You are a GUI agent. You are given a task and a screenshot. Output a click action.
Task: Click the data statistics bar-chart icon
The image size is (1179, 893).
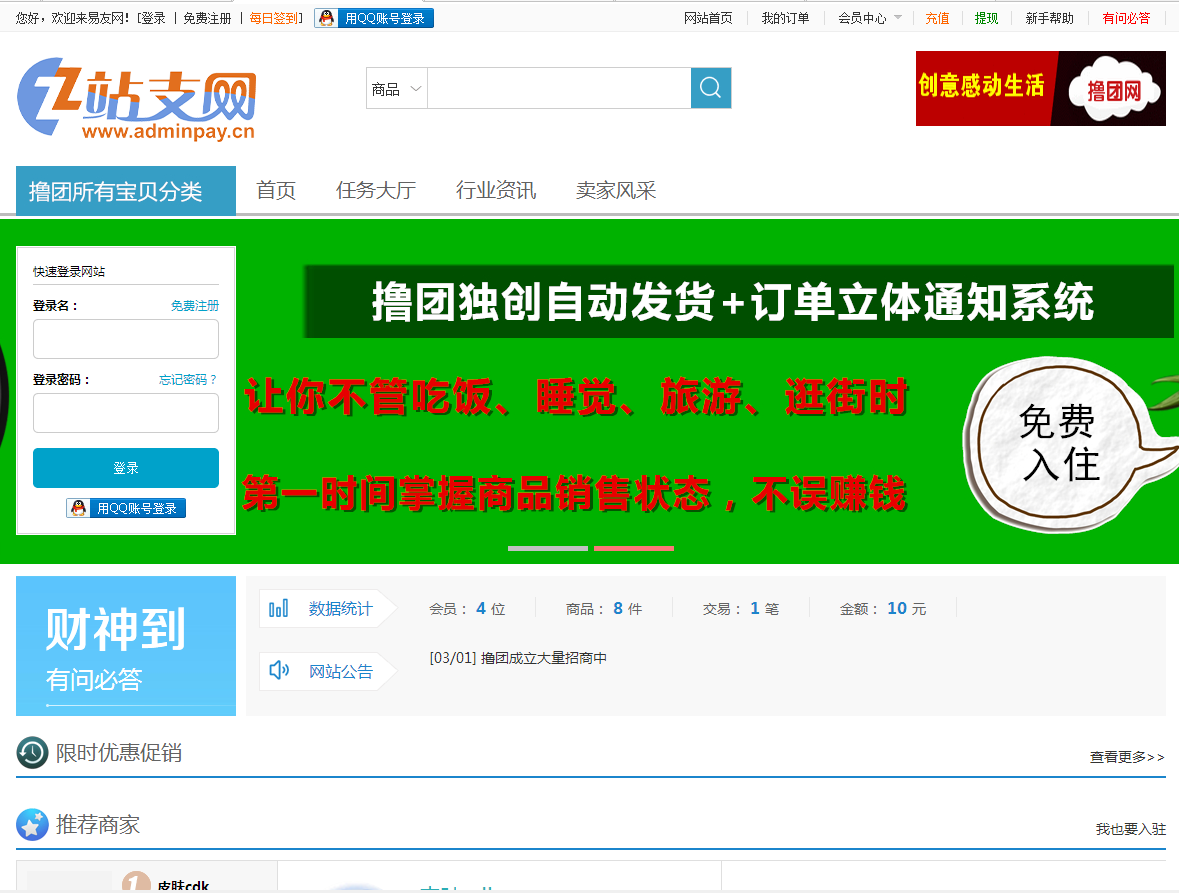pos(279,608)
